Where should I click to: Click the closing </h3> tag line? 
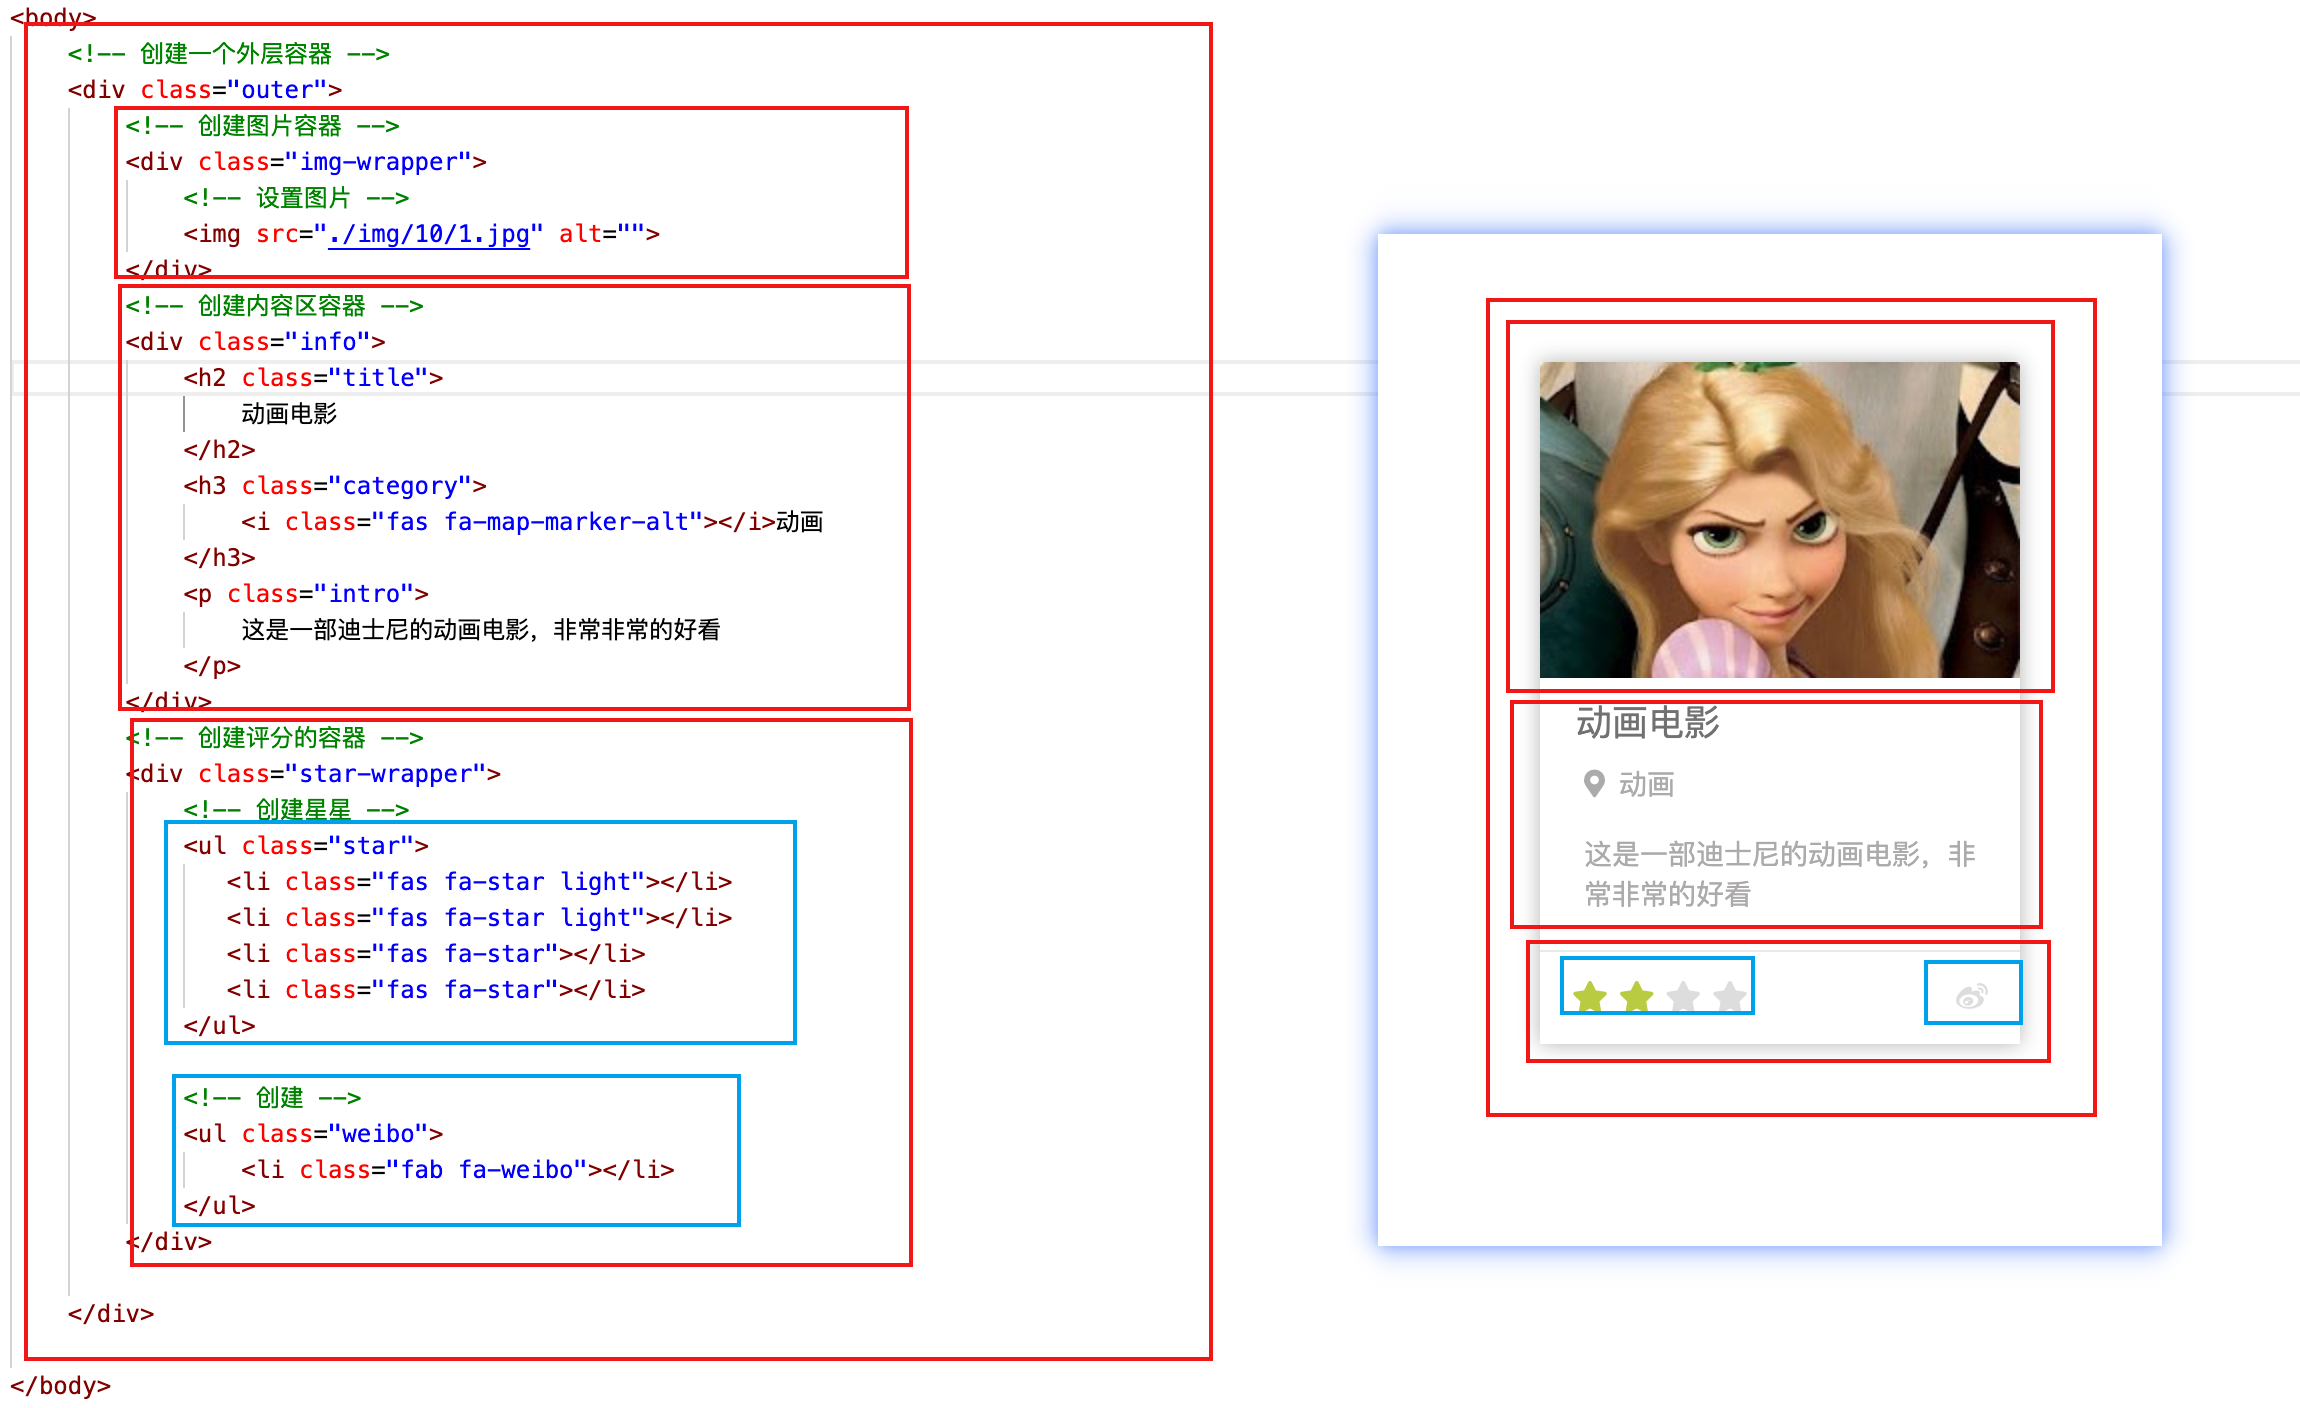pos(219,558)
